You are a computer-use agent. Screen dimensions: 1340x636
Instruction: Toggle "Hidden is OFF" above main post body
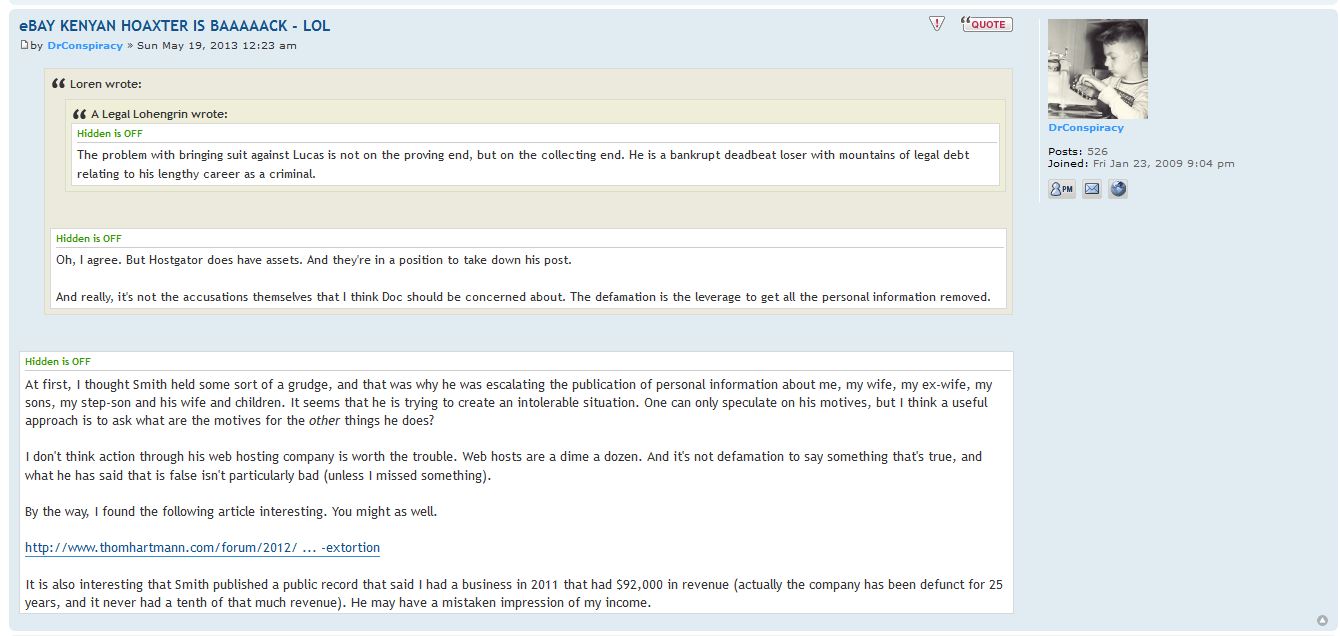pyautogui.click(x=57, y=361)
